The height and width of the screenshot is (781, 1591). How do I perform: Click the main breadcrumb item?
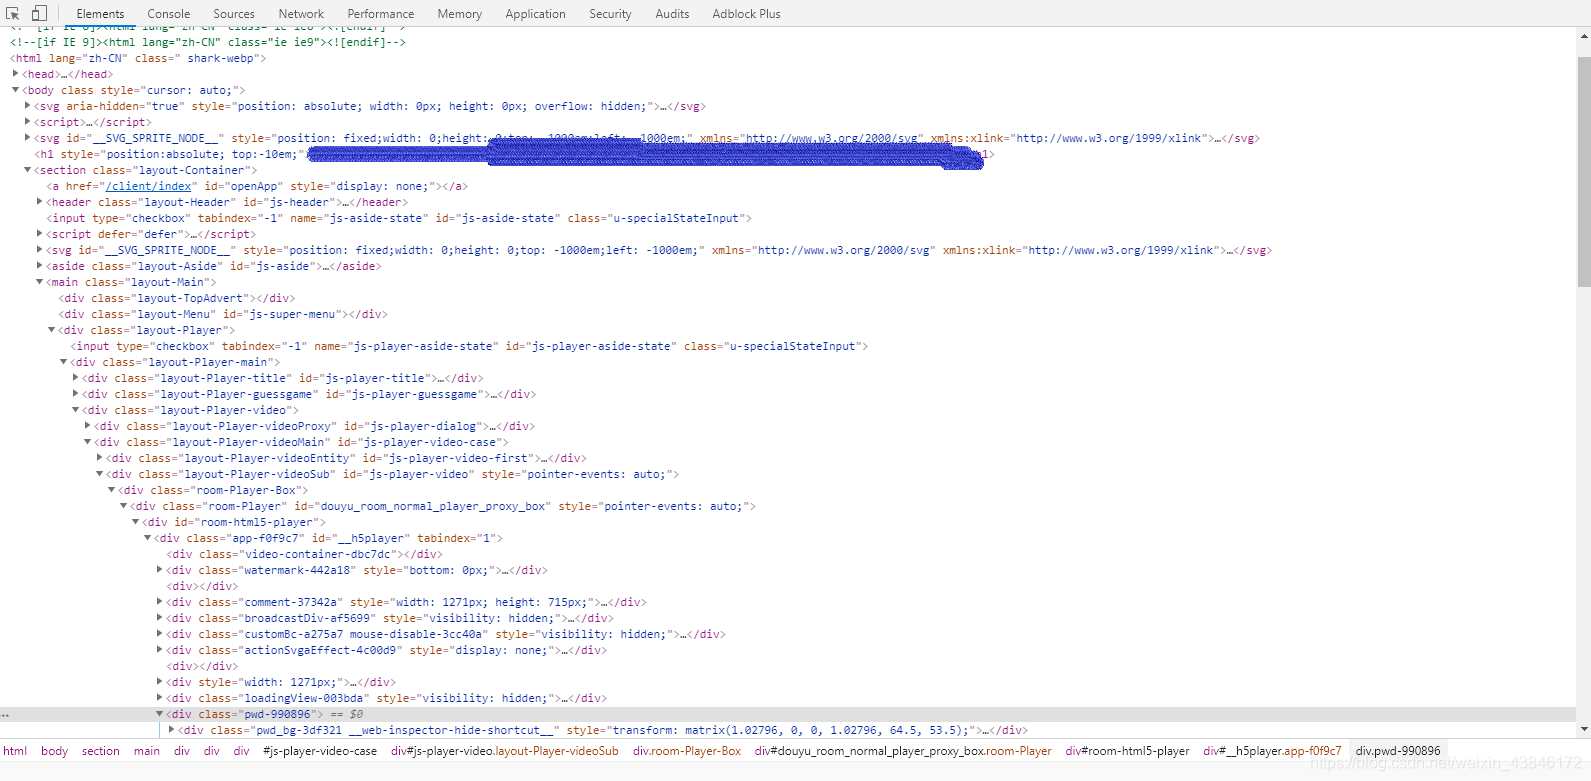click(x=147, y=751)
